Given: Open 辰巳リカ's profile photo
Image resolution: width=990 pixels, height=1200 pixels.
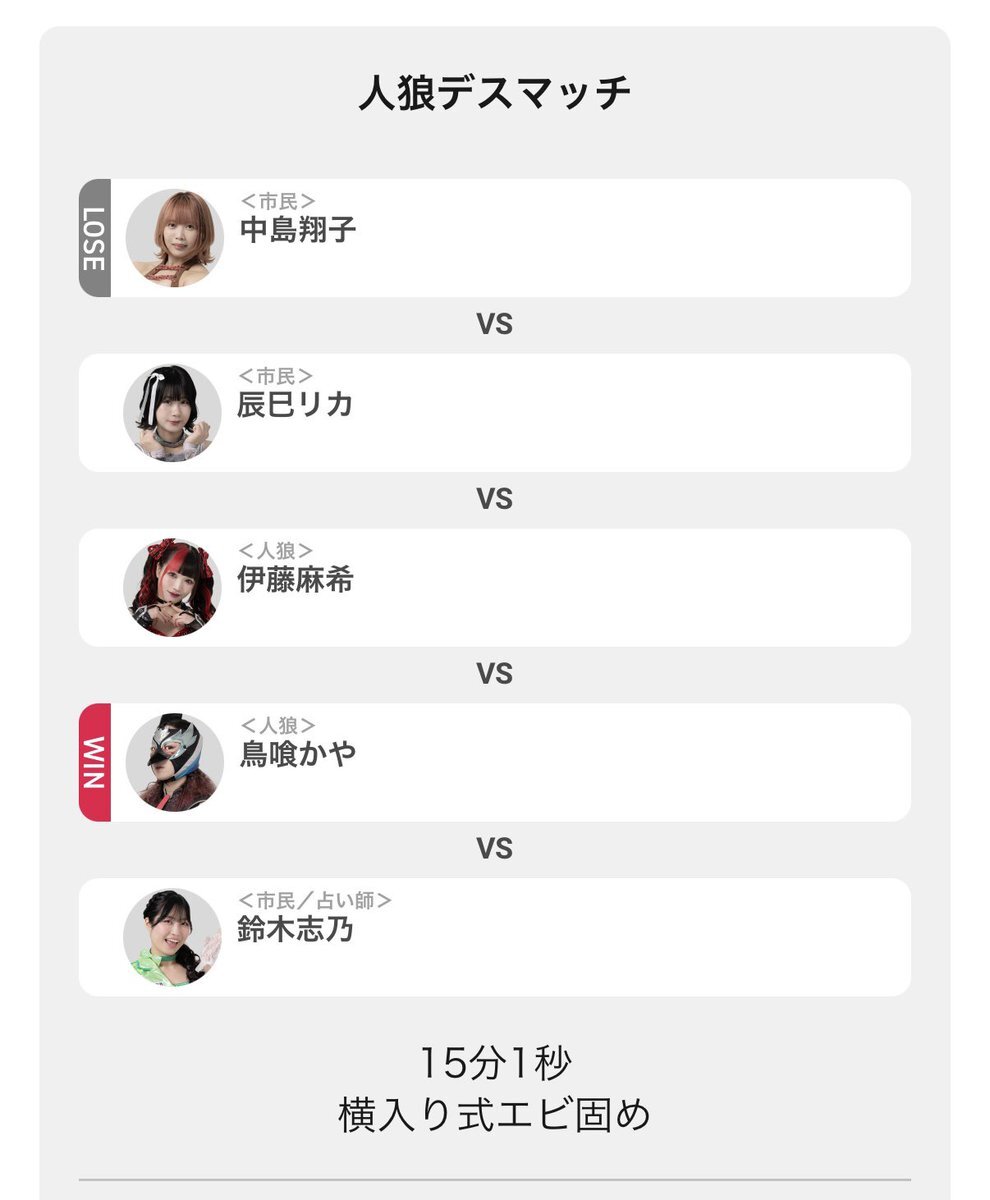Looking at the screenshot, I should [x=172, y=413].
